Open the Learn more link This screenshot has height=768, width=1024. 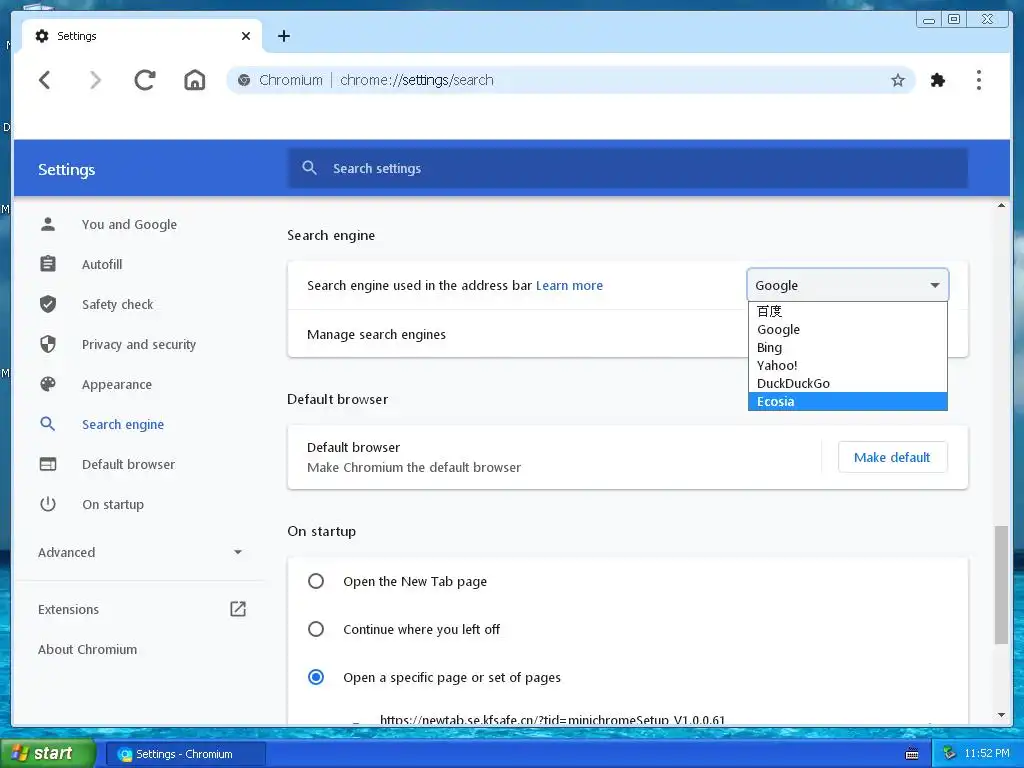click(569, 285)
